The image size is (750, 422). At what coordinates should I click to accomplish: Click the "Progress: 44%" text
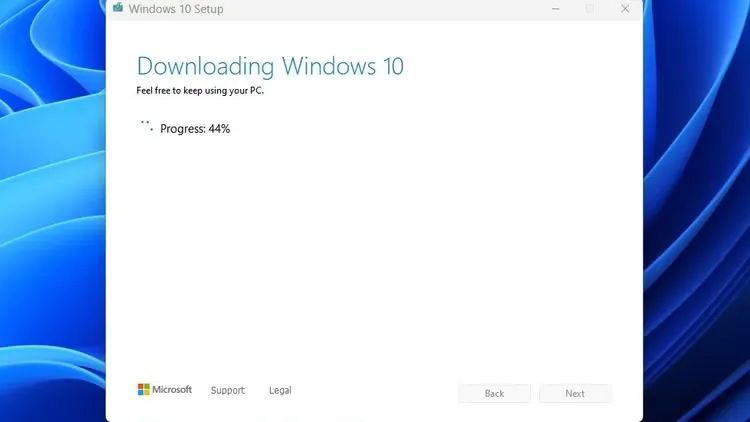[x=195, y=129]
